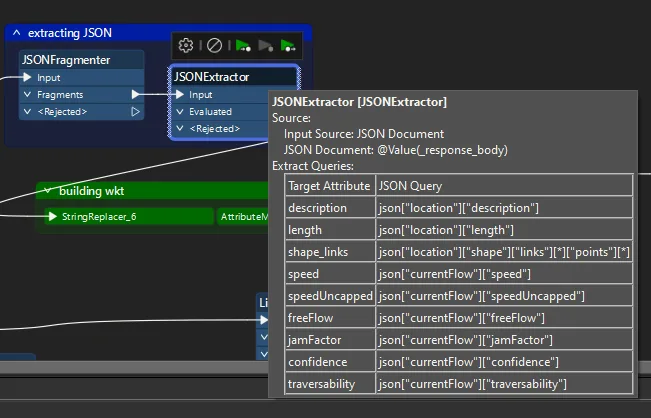Click the 'shape_links' target attribute cell
This screenshot has width=651, height=418.
pyautogui.click(x=330, y=252)
